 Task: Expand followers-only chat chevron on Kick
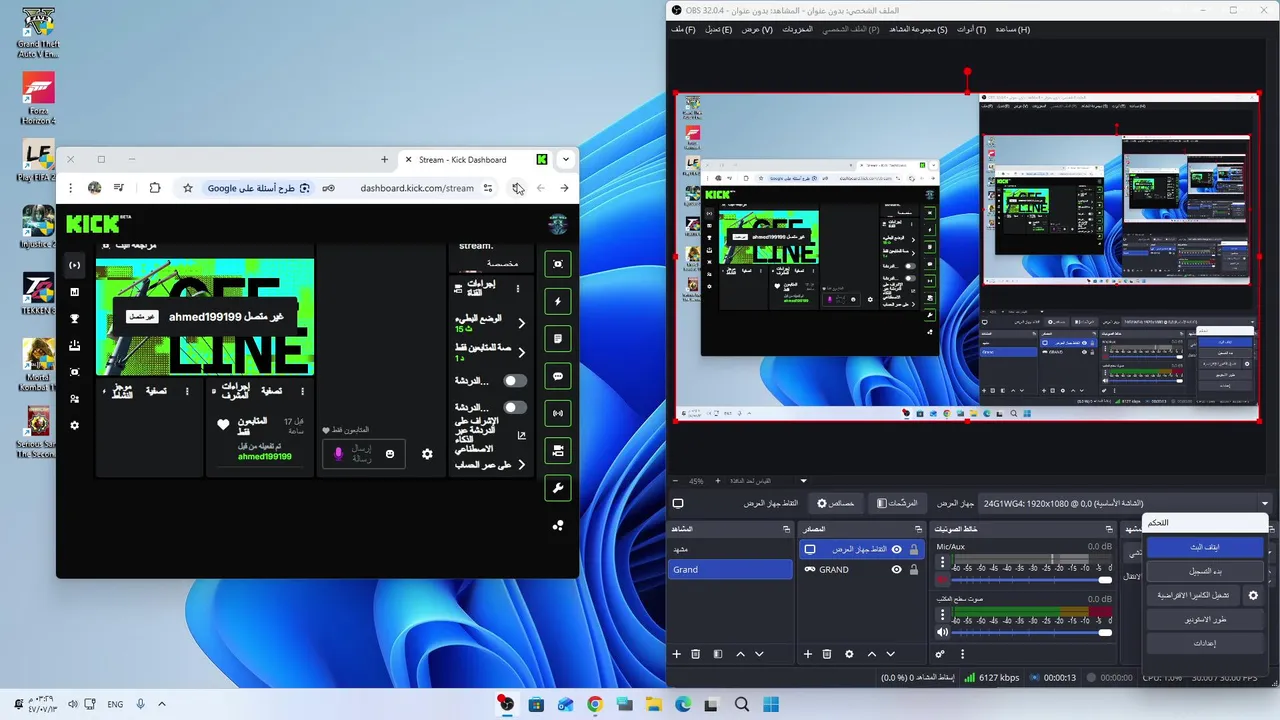pos(521,351)
